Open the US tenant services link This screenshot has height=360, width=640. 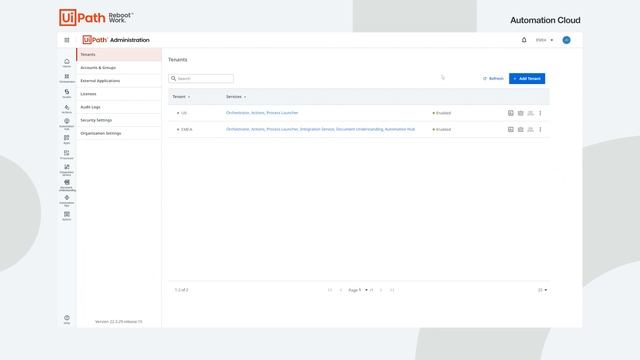pos(262,113)
